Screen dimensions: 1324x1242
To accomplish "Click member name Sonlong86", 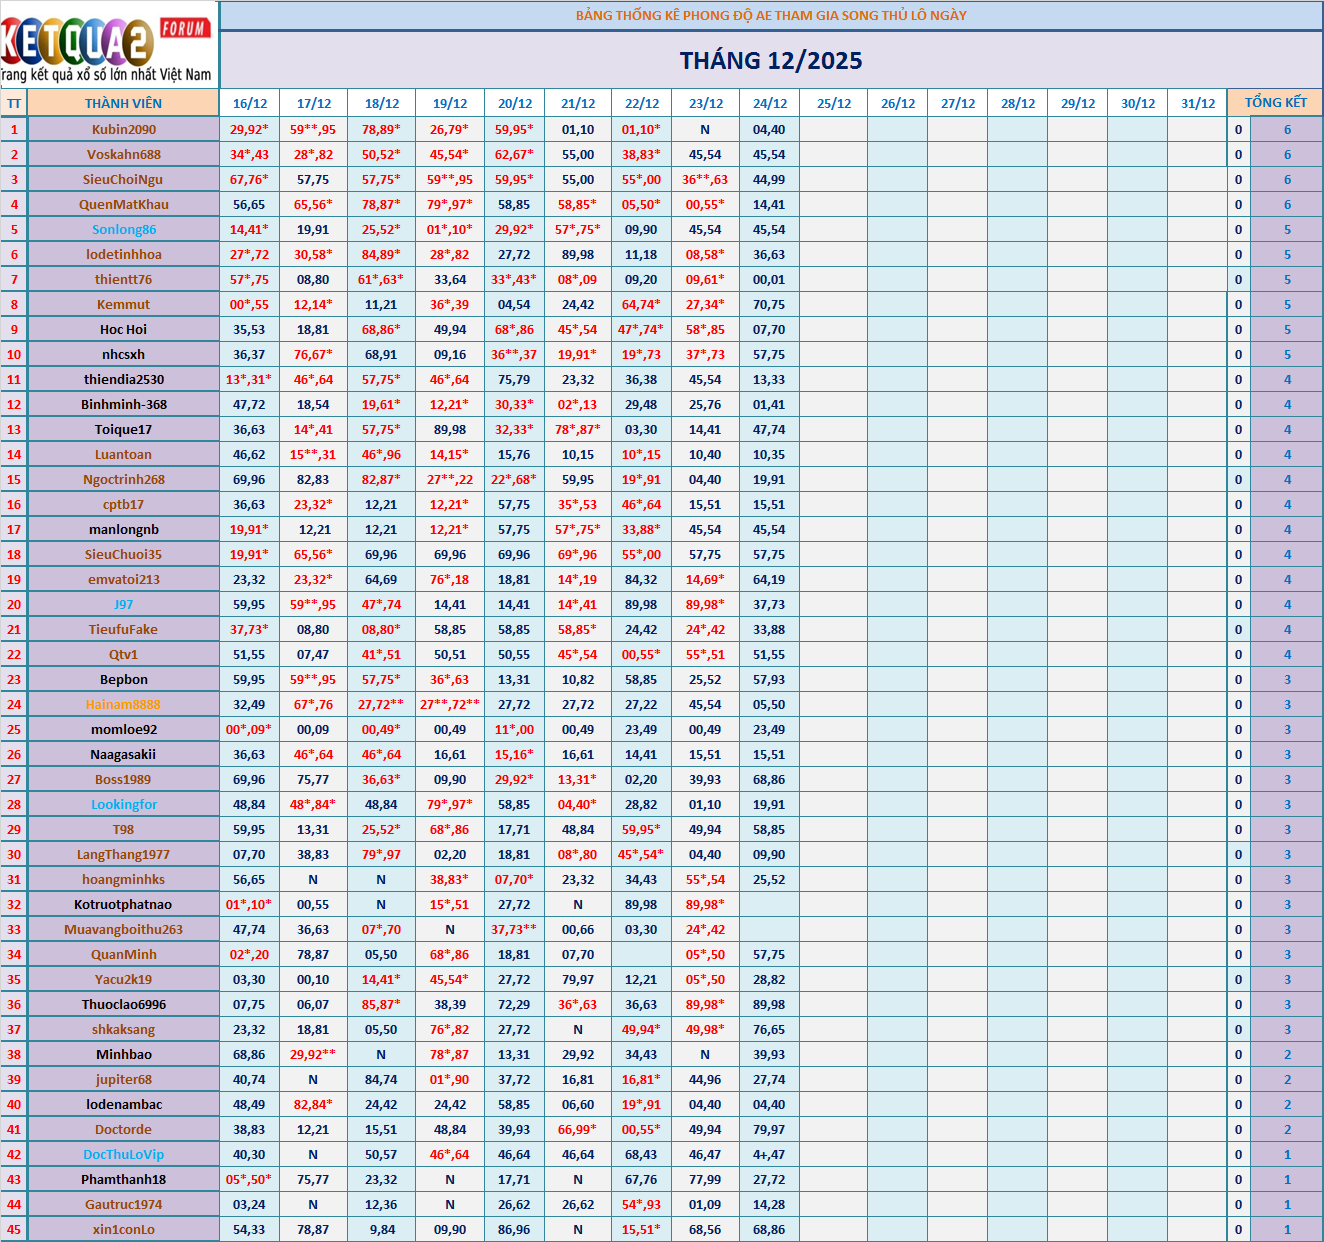I will point(123,229).
